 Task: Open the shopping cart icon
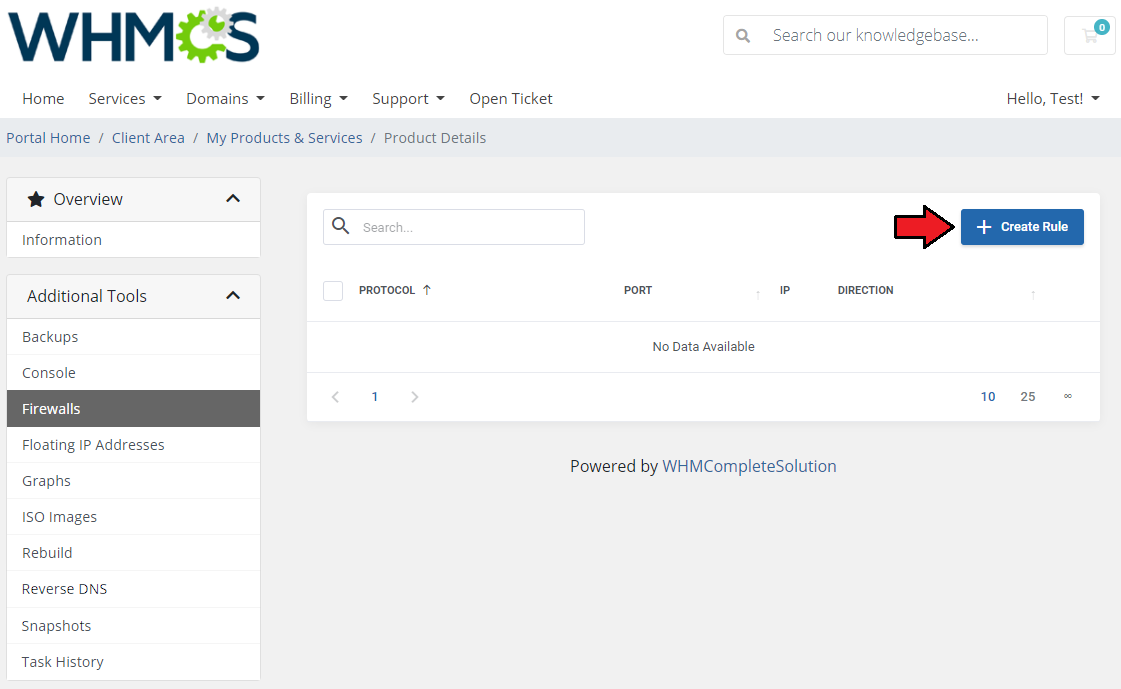[x=1090, y=35]
